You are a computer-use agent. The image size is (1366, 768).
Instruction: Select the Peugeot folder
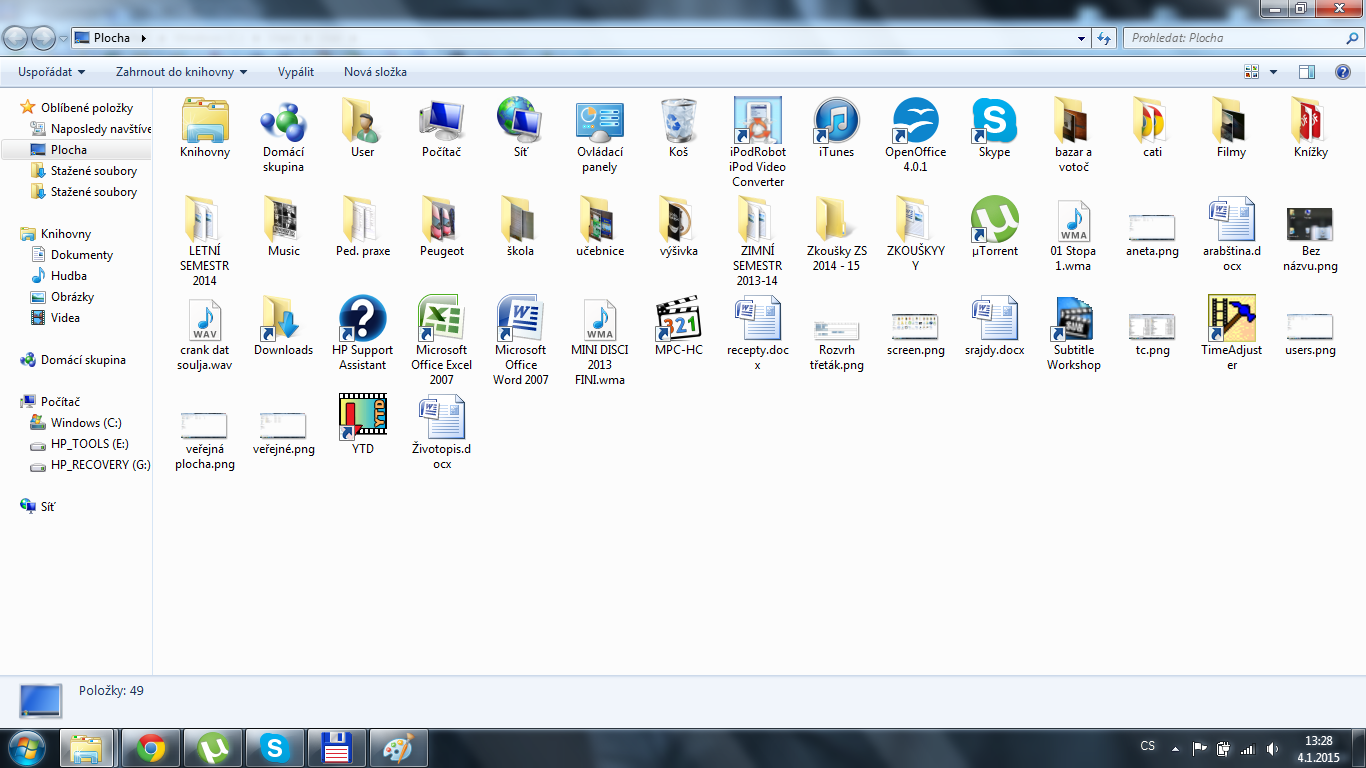pos(441,220)
